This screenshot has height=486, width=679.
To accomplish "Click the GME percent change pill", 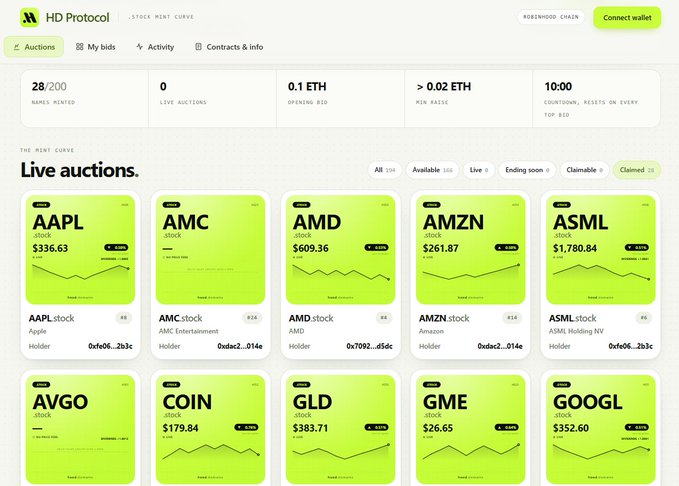I will (507, 428).
